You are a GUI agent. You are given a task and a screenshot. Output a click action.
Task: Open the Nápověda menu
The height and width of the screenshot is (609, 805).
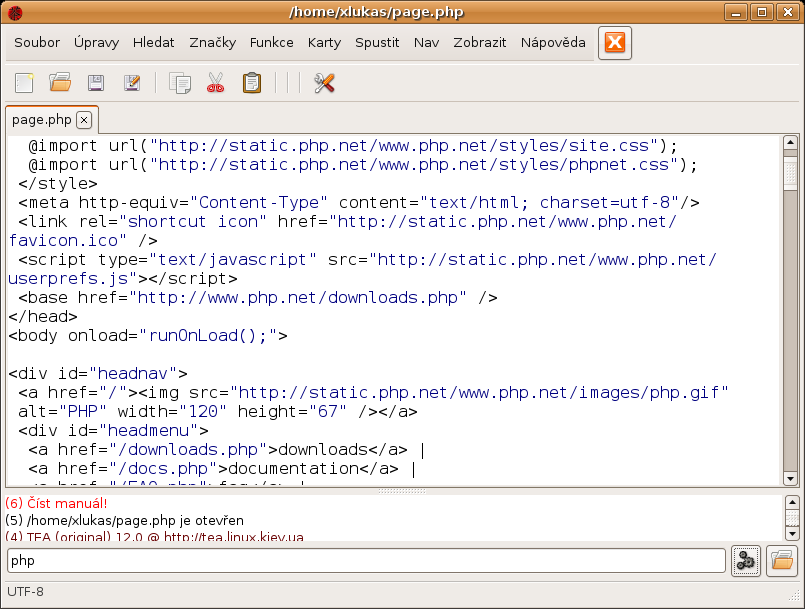[553, 43]
